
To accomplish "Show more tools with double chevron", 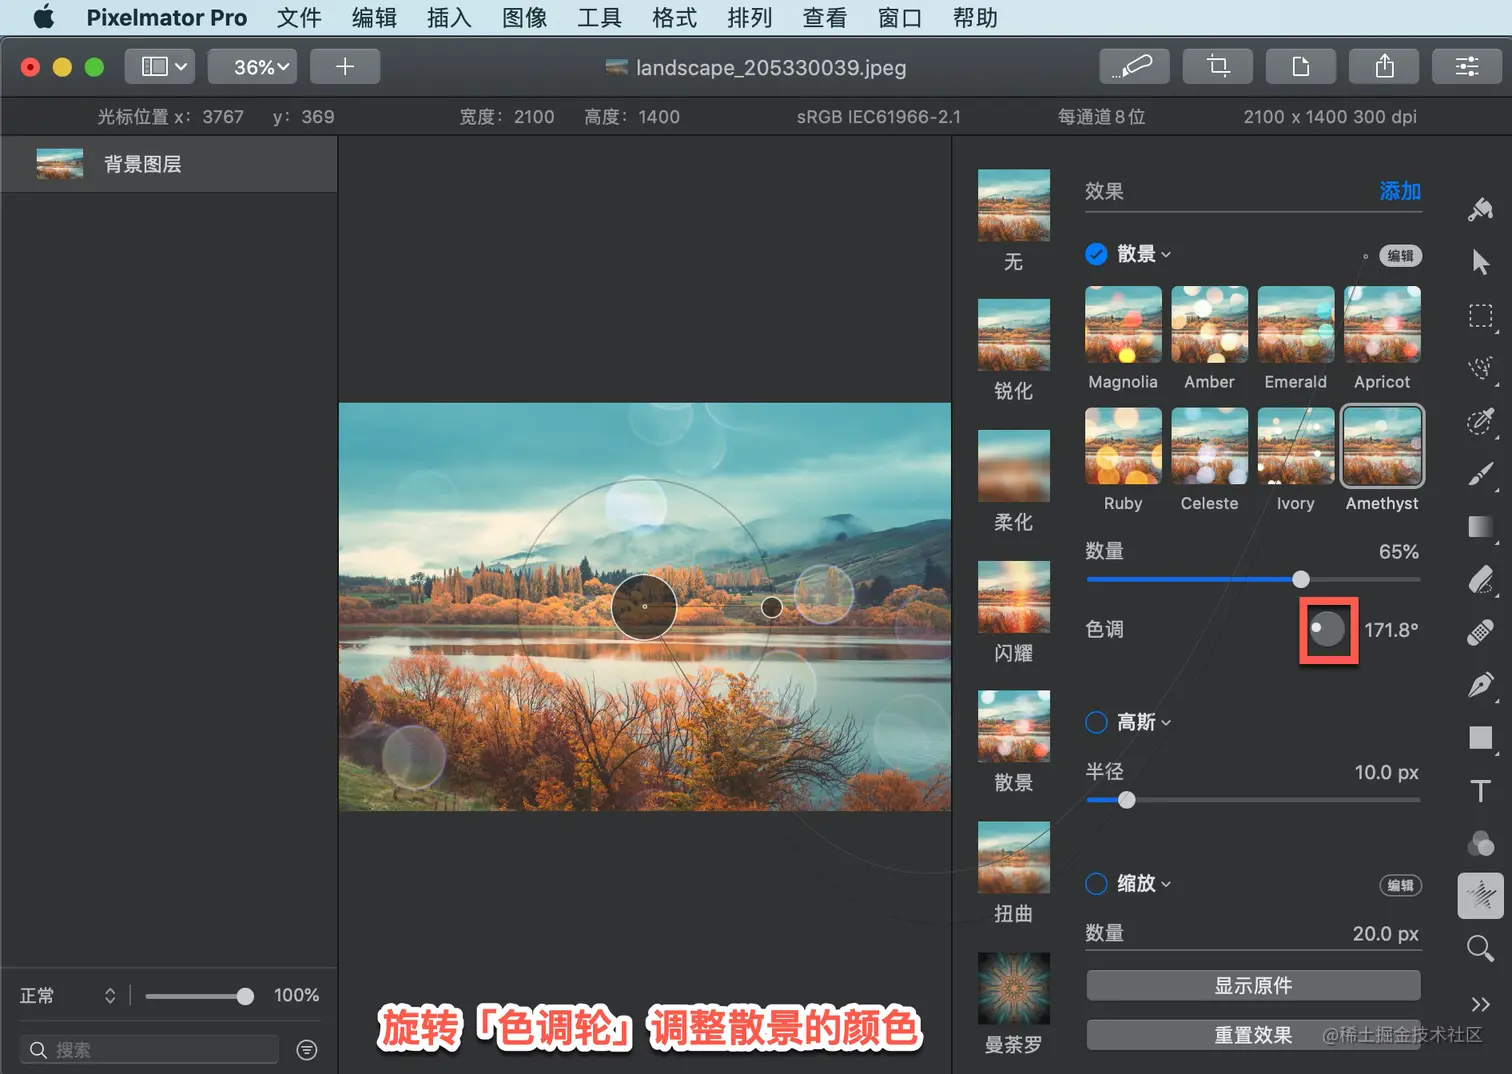I will click(1481, 1003).
